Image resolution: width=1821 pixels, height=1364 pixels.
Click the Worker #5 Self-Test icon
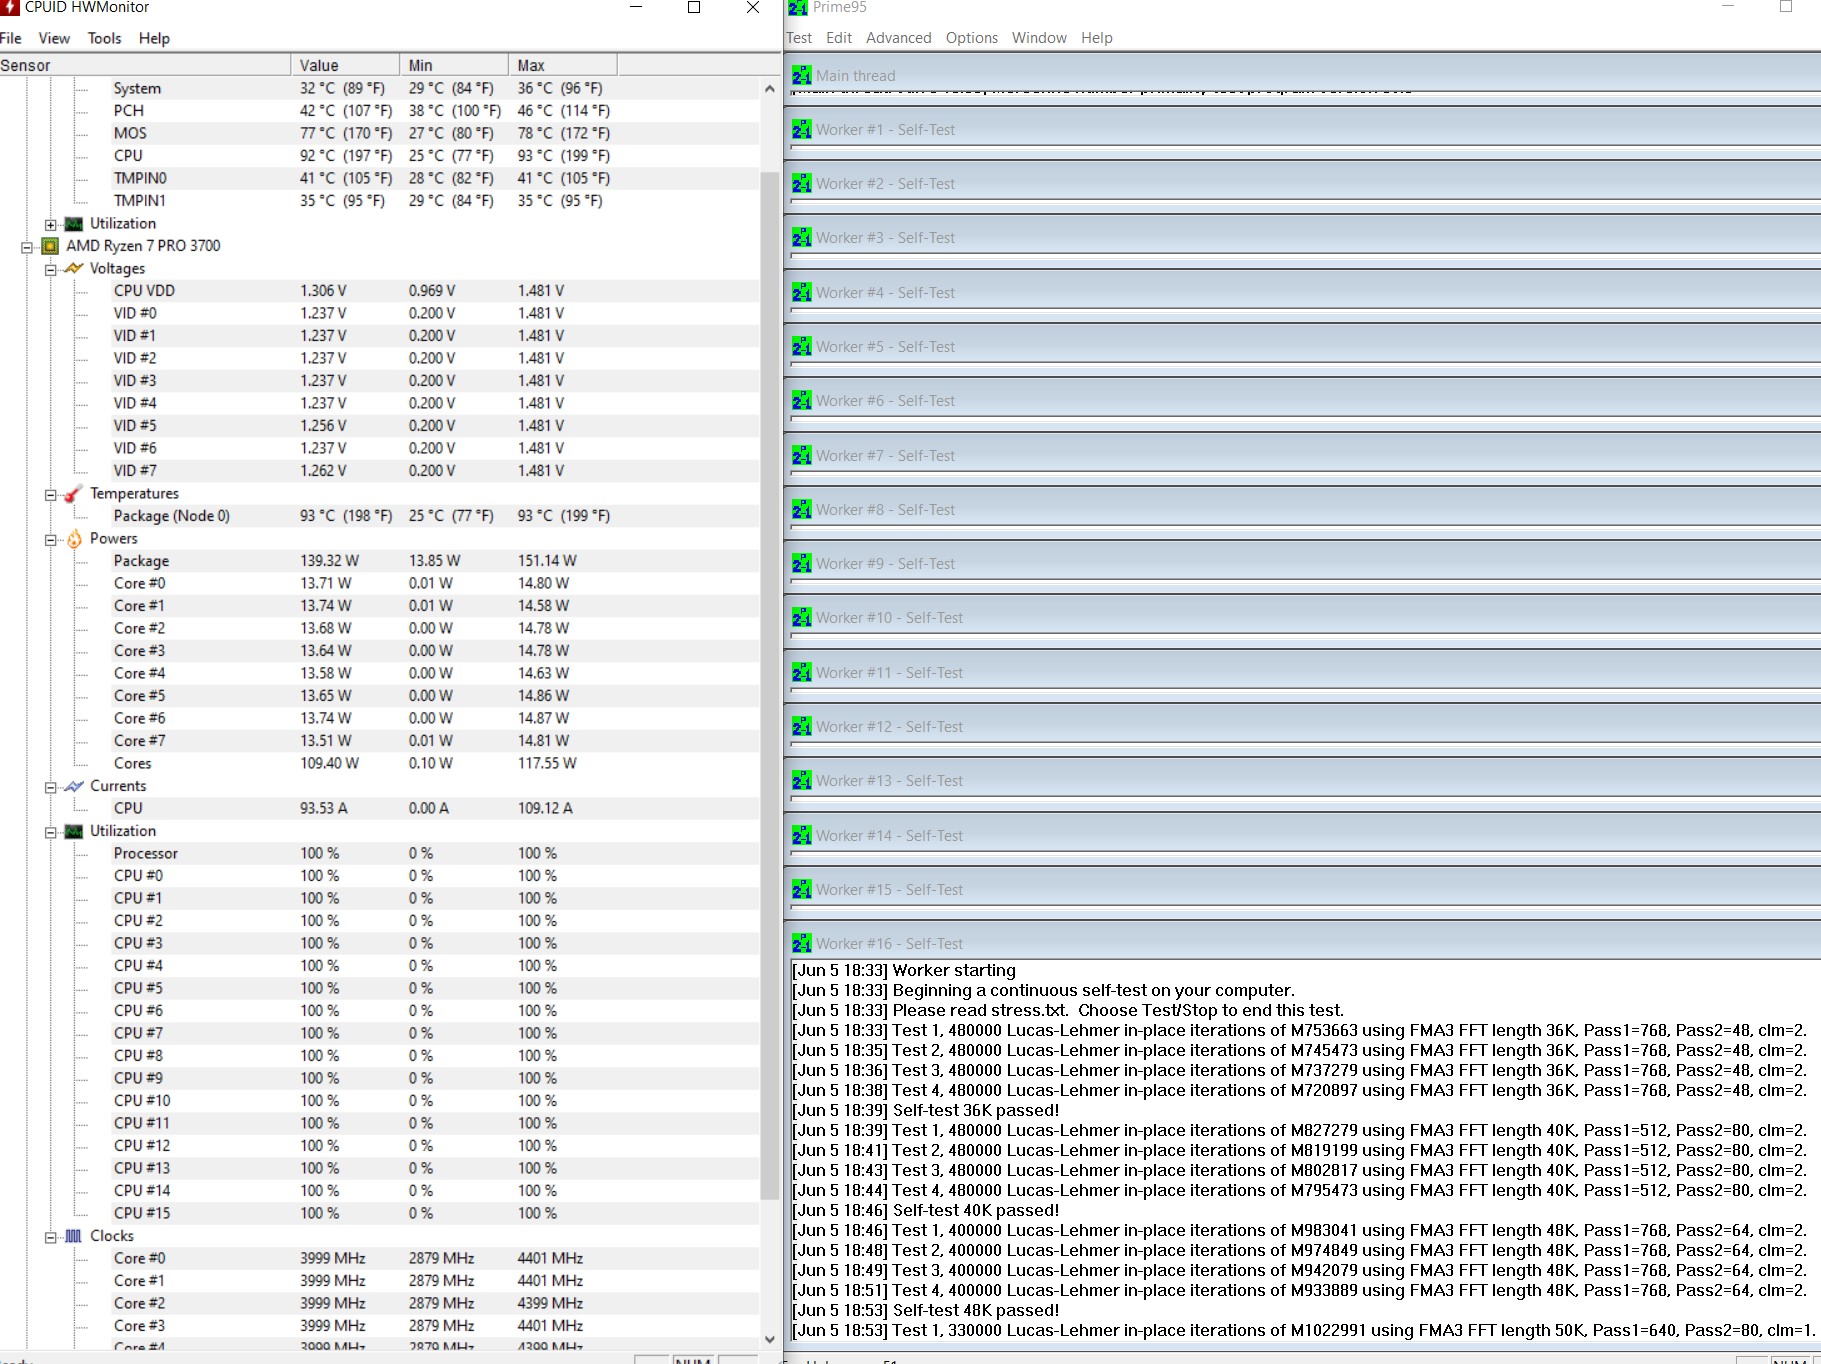[801, 346]
